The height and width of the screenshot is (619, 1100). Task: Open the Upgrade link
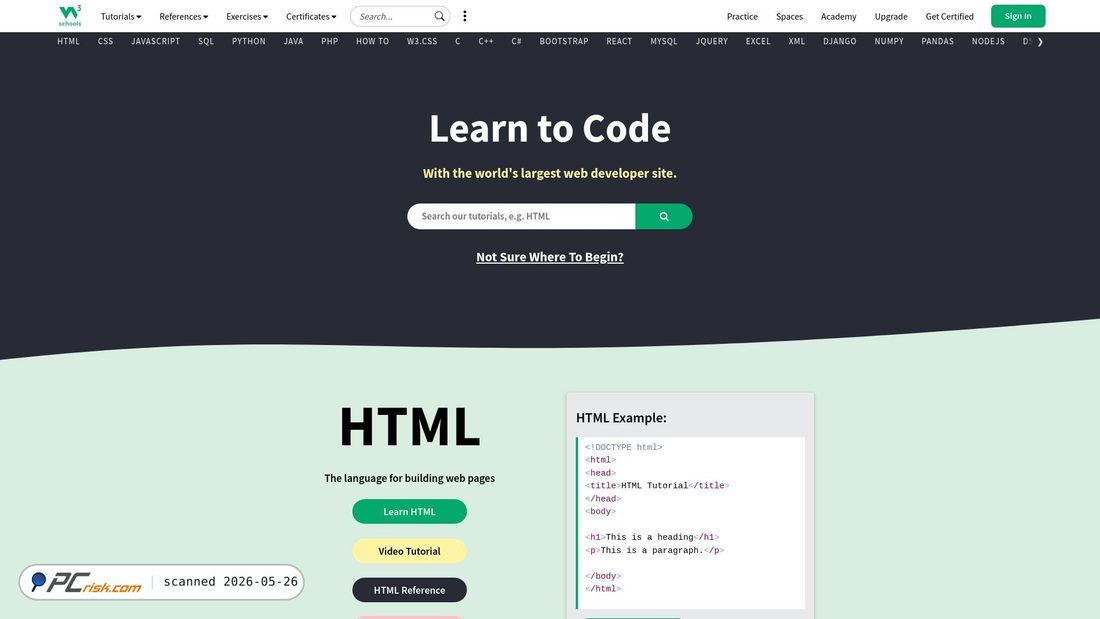(891, 16)
